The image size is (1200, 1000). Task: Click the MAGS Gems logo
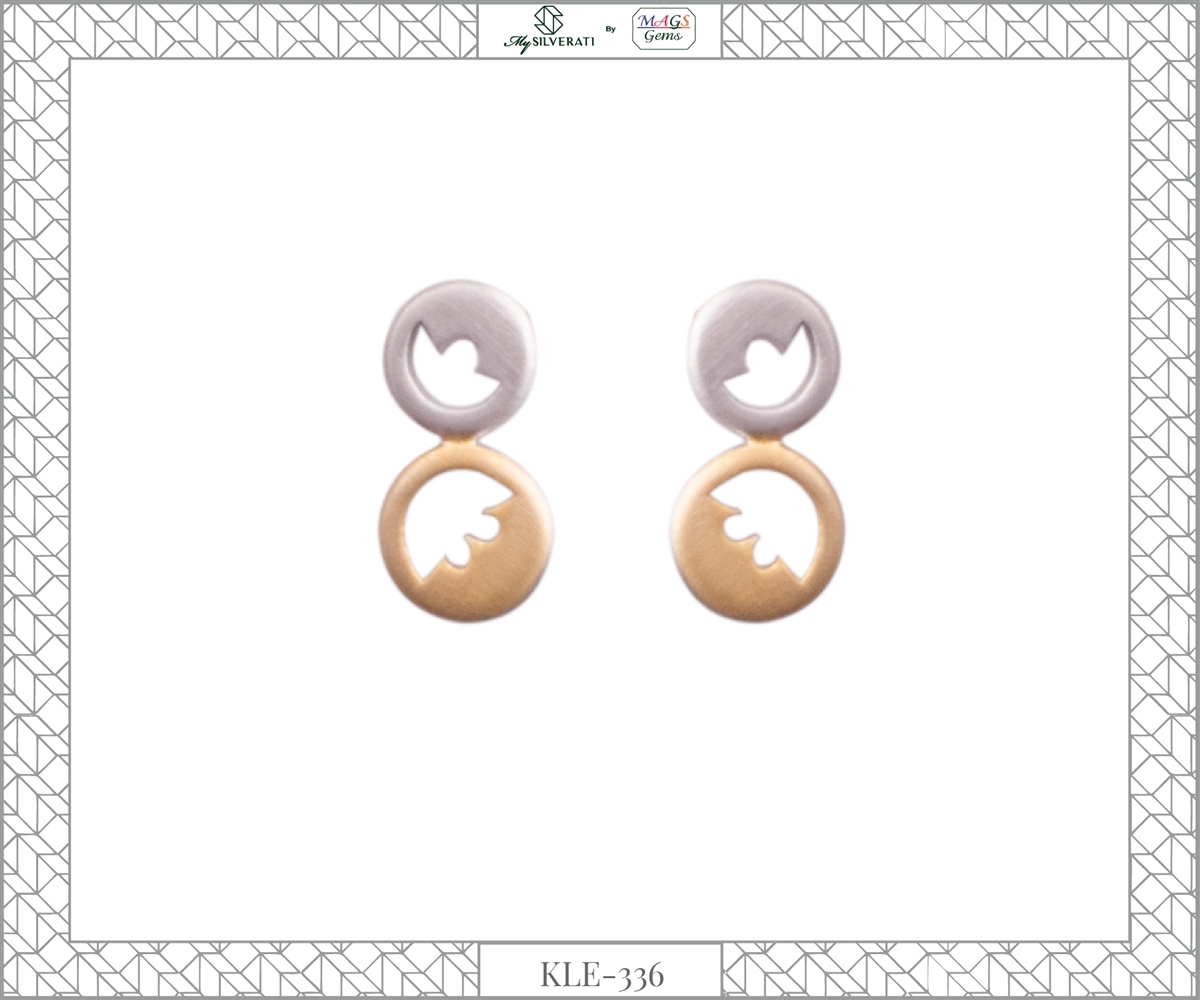pos(664,29)
